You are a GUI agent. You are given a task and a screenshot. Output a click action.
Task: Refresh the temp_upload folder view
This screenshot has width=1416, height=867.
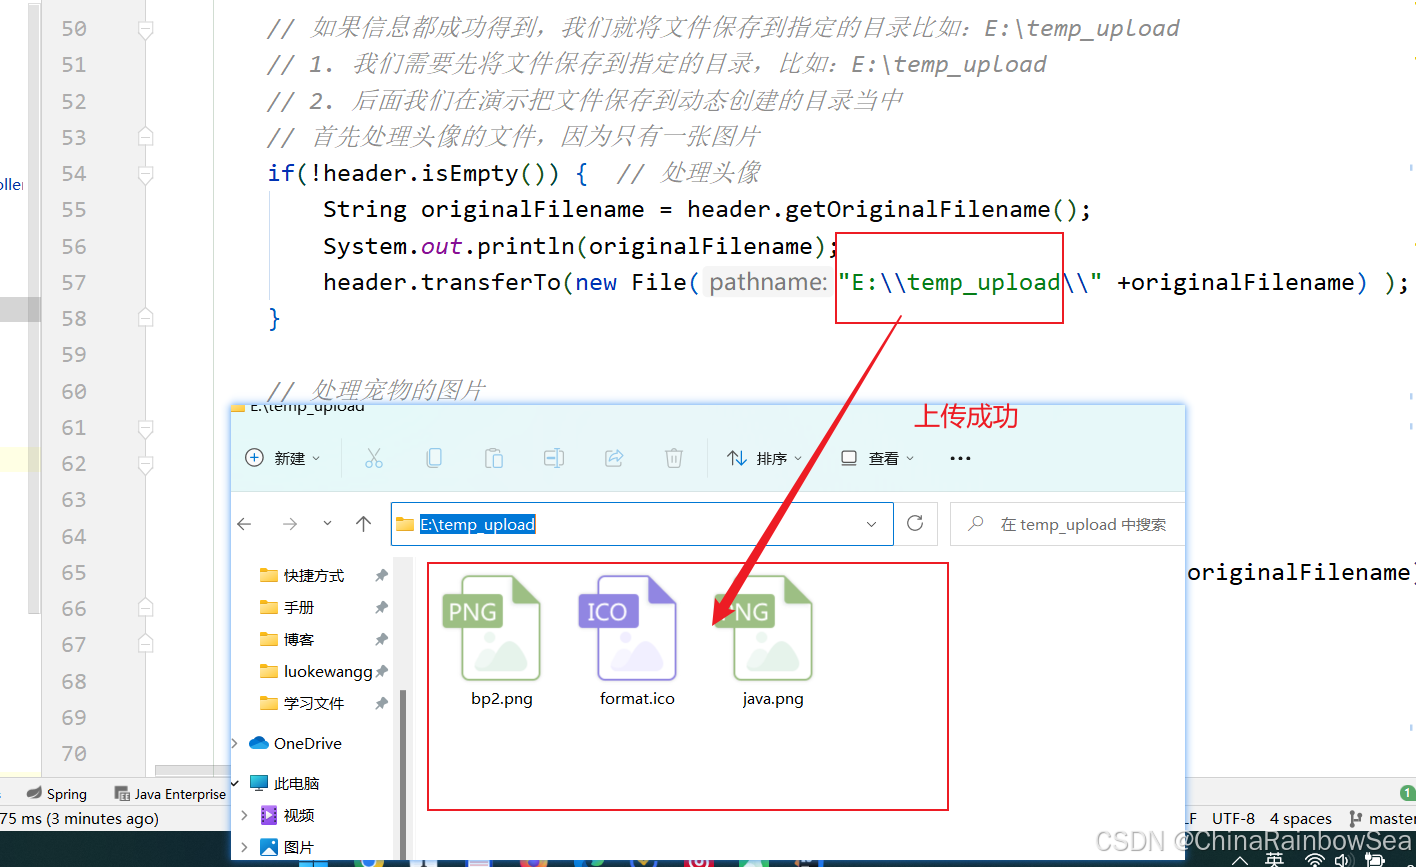916,523
